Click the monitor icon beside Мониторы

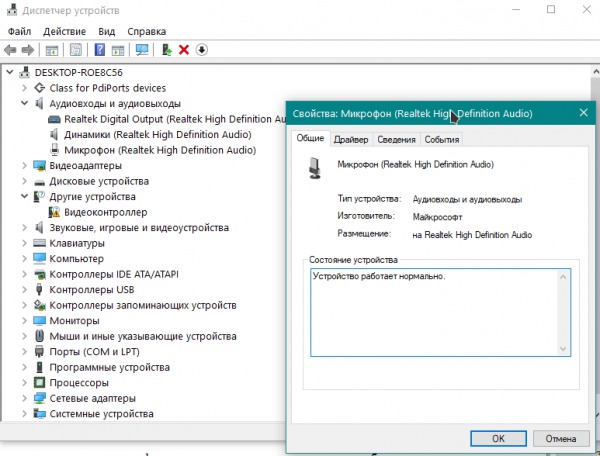pos(39,321)
